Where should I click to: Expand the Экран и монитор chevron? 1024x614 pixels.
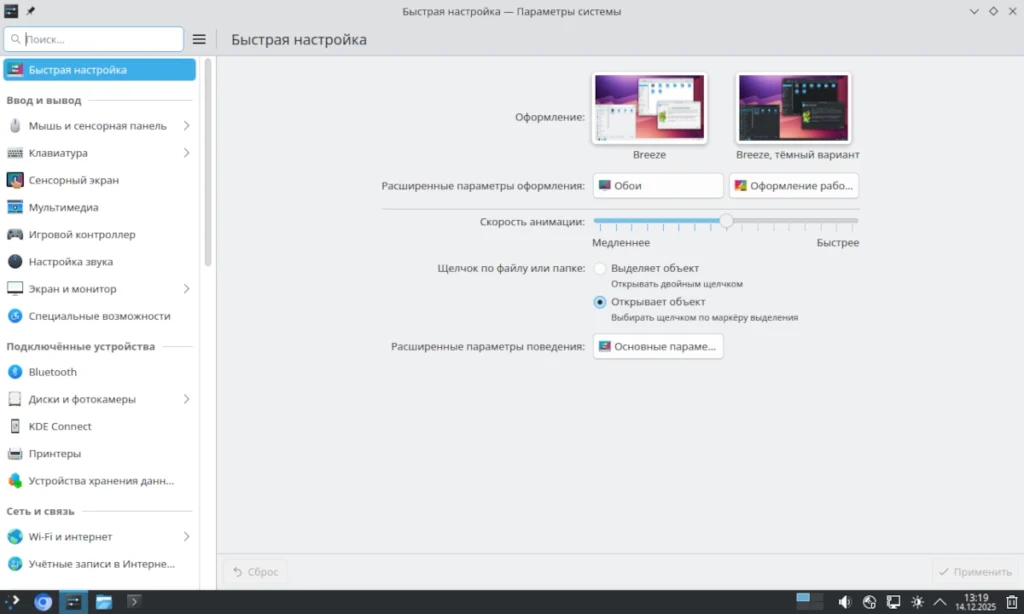186,288
